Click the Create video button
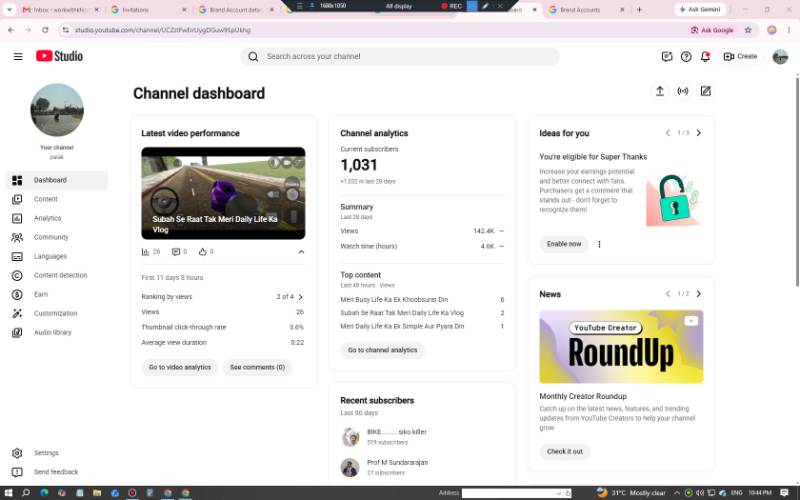800x500 pixels. (740, 57)
